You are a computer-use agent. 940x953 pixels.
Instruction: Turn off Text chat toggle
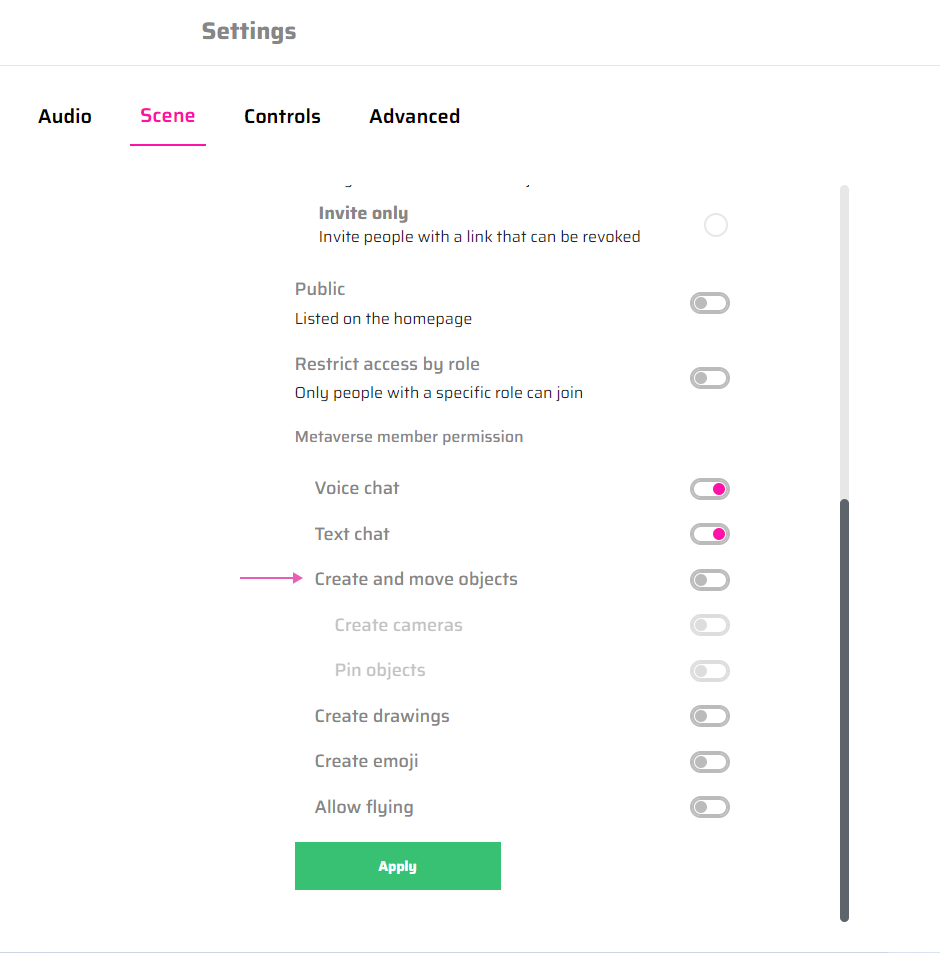[710, 535]
